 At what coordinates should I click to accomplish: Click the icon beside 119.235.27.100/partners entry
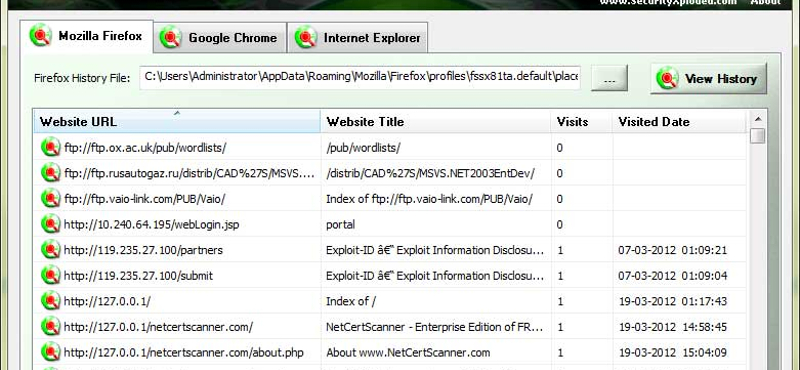pos(51,249)
